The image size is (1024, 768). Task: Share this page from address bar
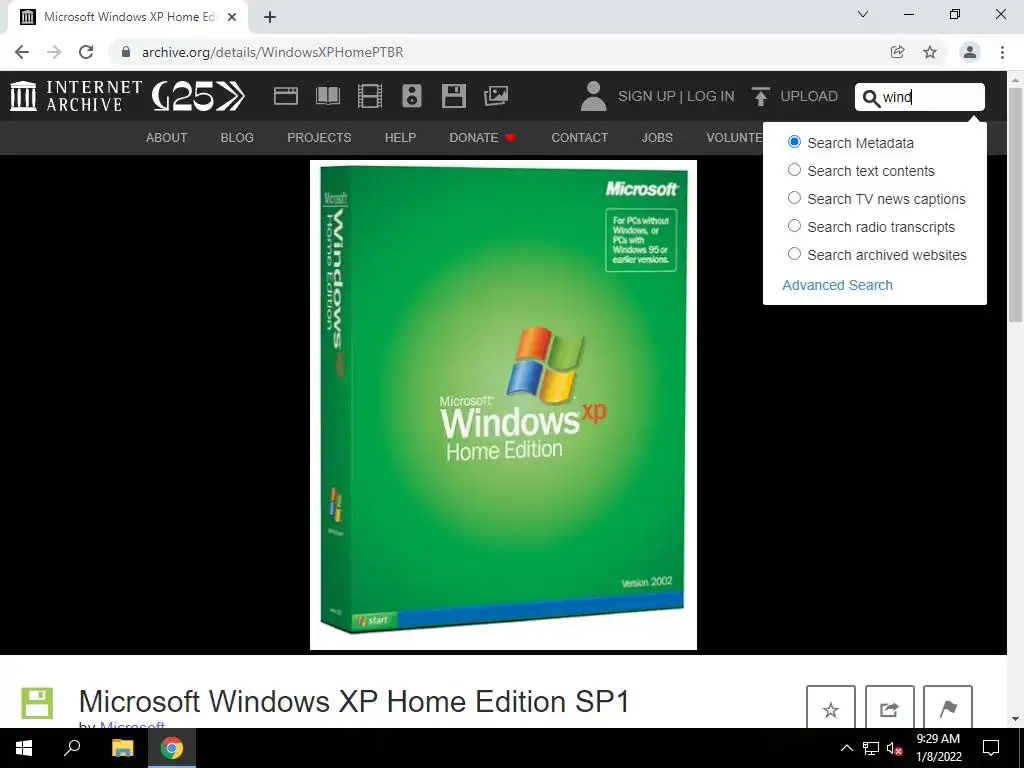click(x=897, y=52)
